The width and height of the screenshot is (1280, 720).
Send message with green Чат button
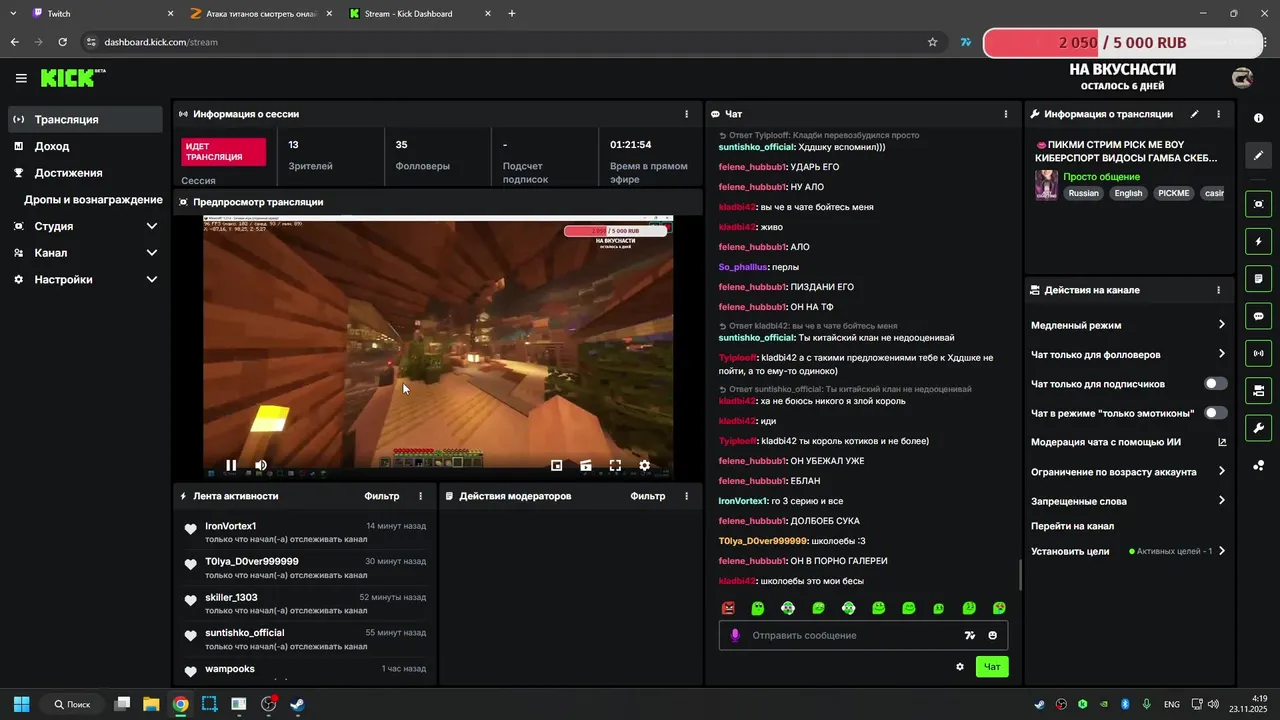pos(992,667)
